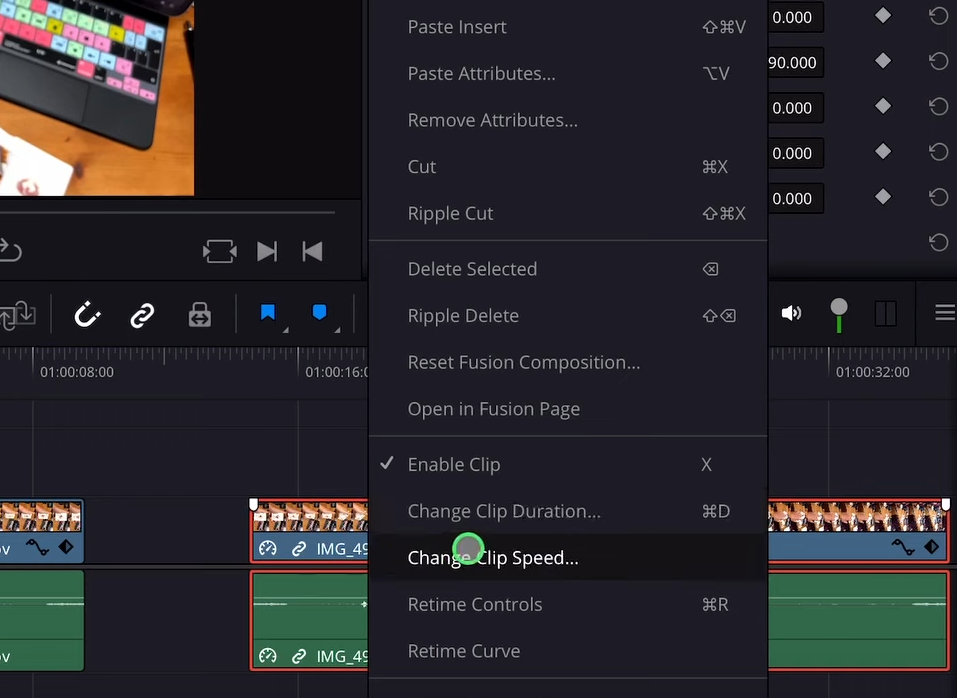Edit the 90.000 inspector value field
The width and height of the screenshot is (957, 698).
(x=796, y=62)
